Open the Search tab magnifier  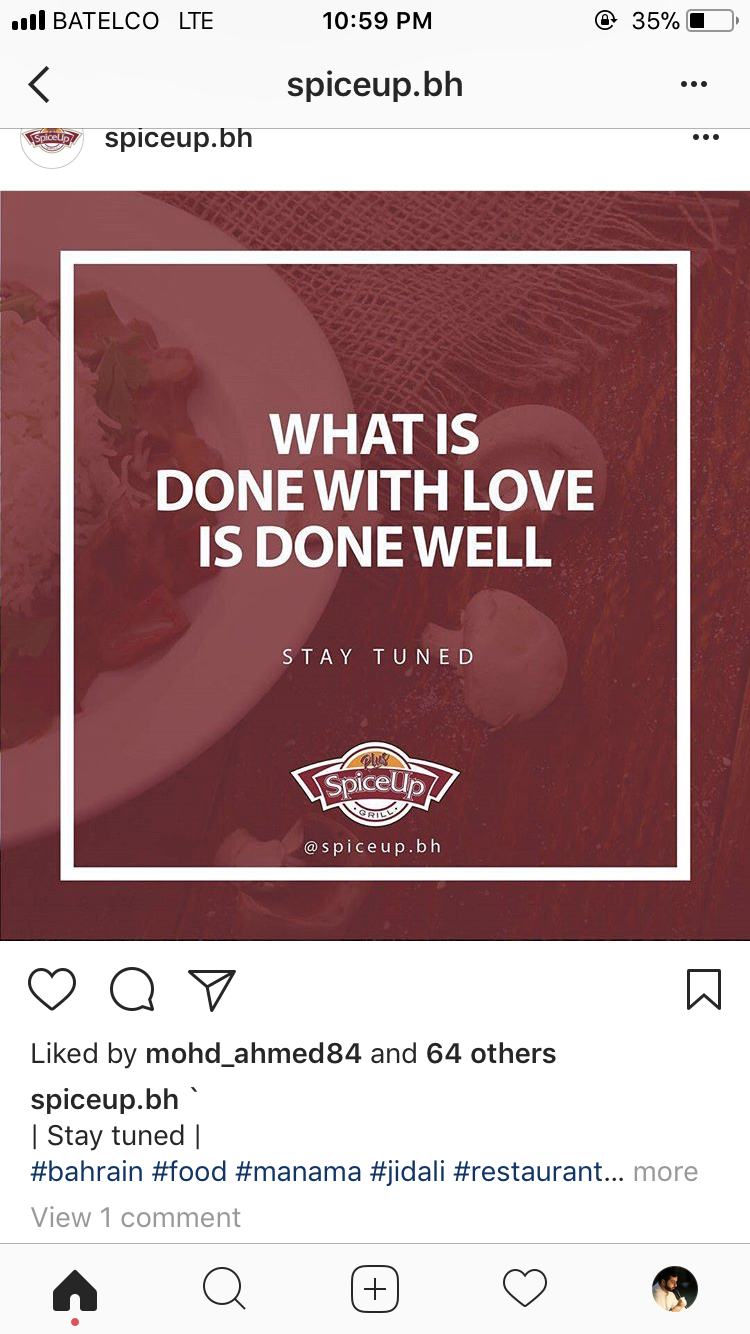(224, 1289)
